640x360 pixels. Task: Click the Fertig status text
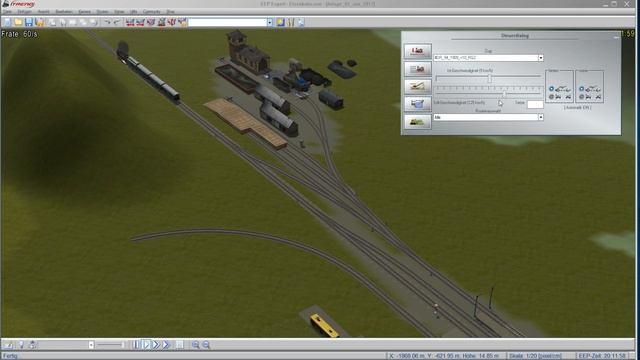pyautogui.click(x=10, y=356)
